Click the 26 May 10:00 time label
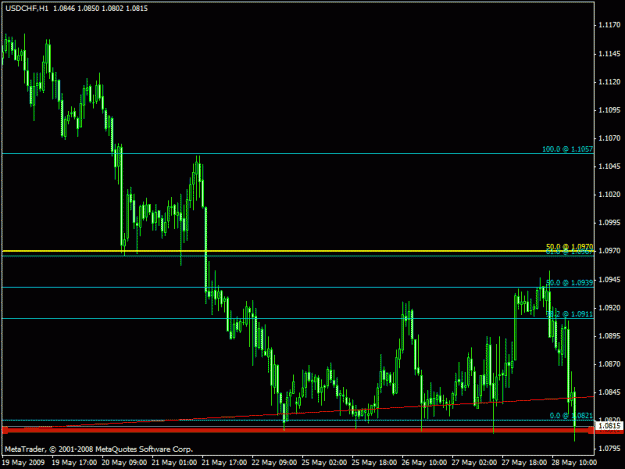The width and height of the screenshot is (625, 469). point(424,463)
